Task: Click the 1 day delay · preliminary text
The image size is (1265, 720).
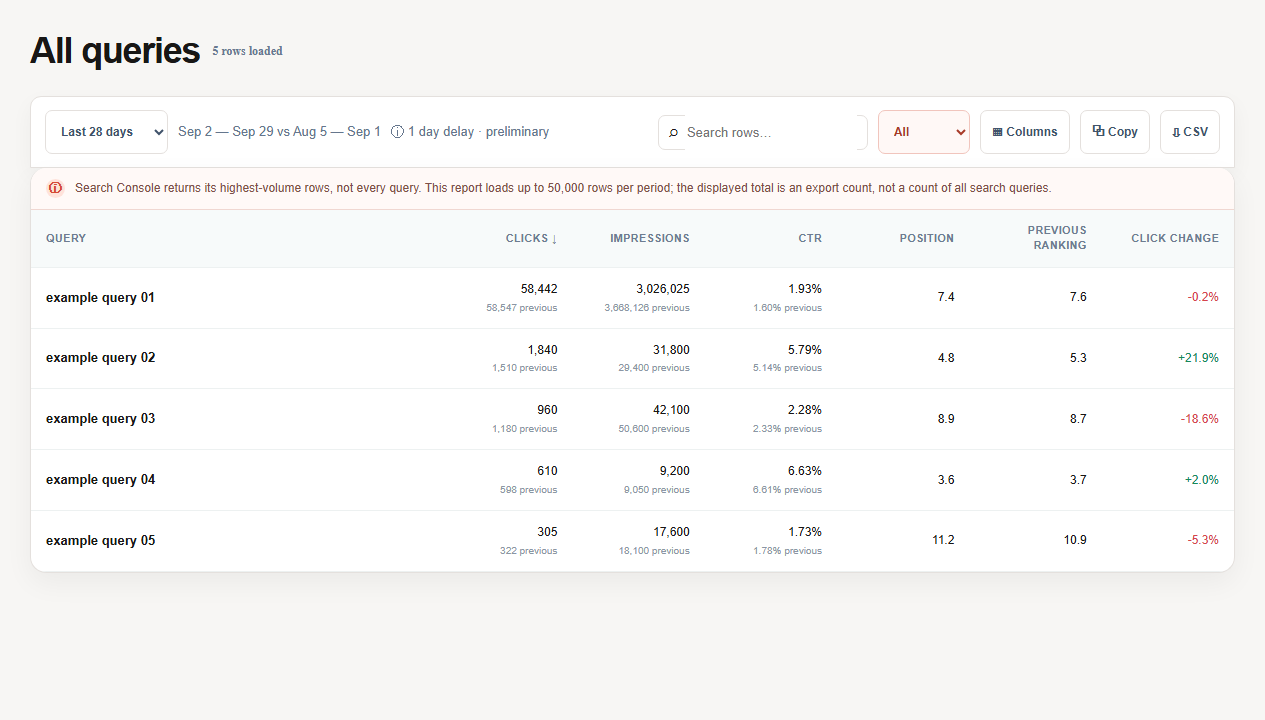Action: pos(478,132)
